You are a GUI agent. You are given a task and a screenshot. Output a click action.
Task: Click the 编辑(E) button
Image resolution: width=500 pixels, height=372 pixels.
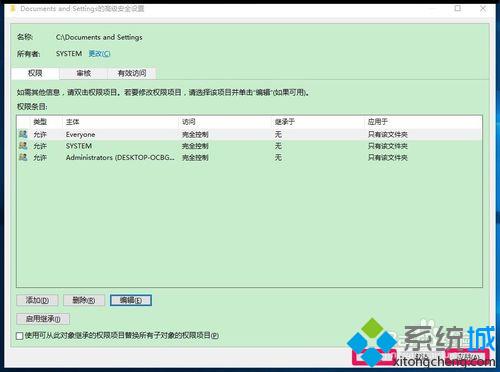[131, 300]
